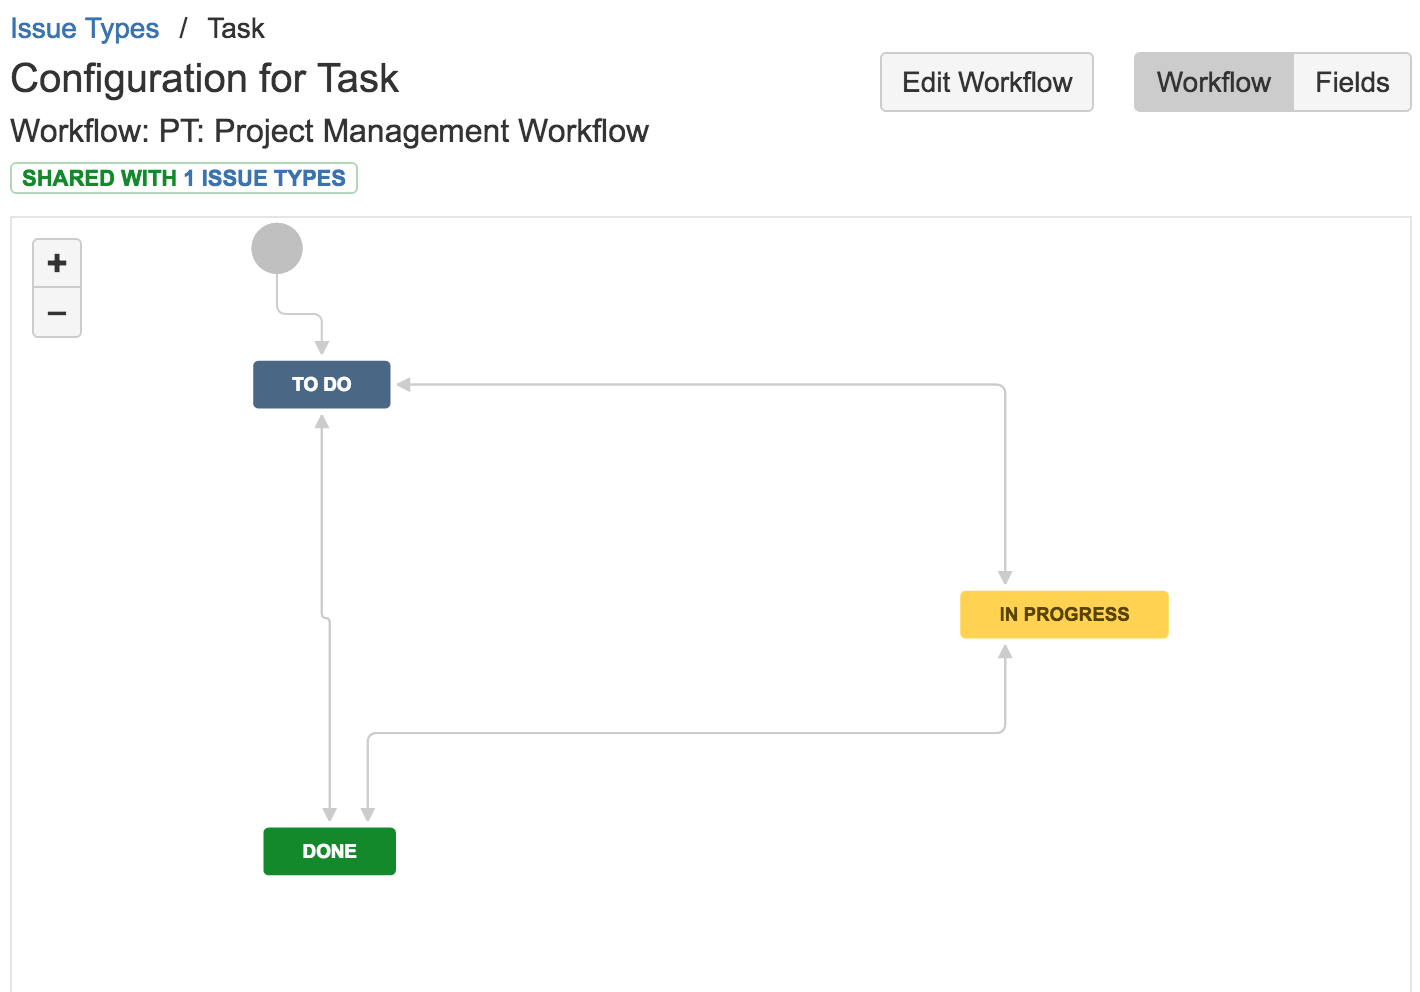Zoom in the workflow diagram with plus
This screenshot has height=992, width=1420.
(57, 263)
